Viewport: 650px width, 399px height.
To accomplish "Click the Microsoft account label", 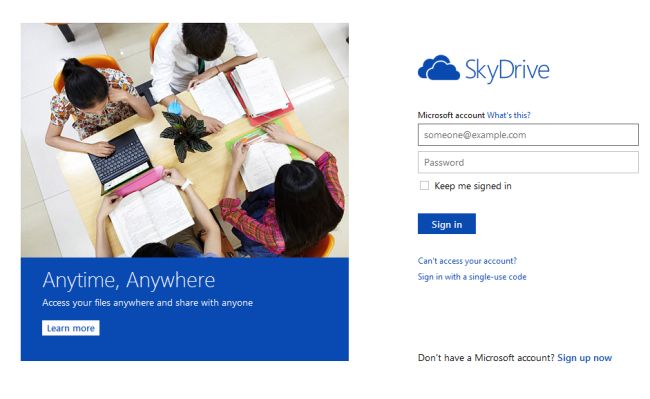I will pos(451,115).
